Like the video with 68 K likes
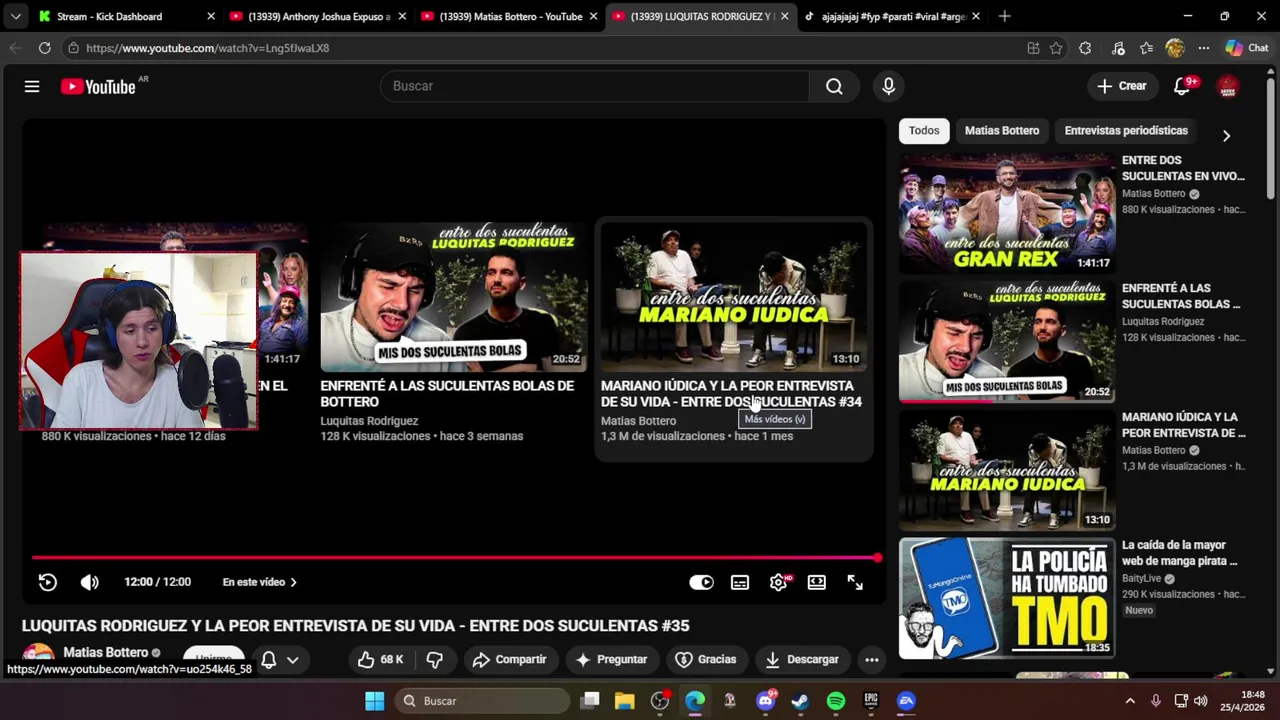The image size is (1280, 720). 380,660
